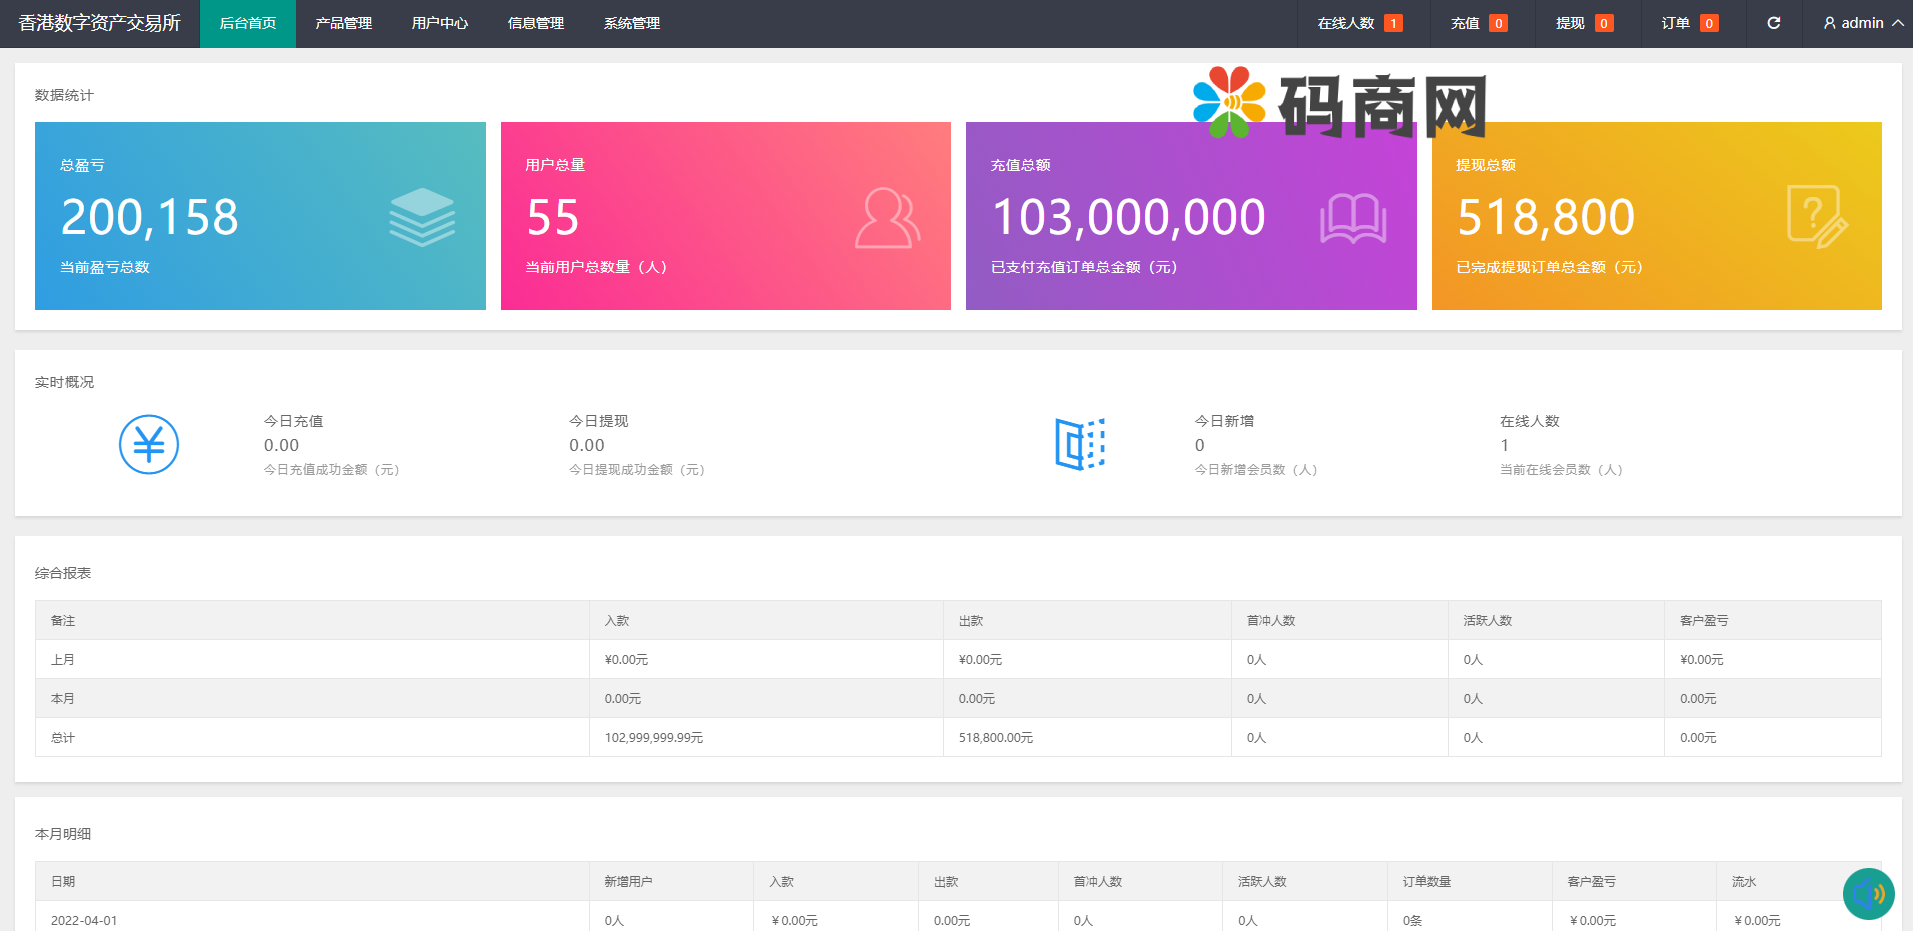Click the green sound notification floating icon
This screenshot has height=931, width=1913.
[1868, 893]
